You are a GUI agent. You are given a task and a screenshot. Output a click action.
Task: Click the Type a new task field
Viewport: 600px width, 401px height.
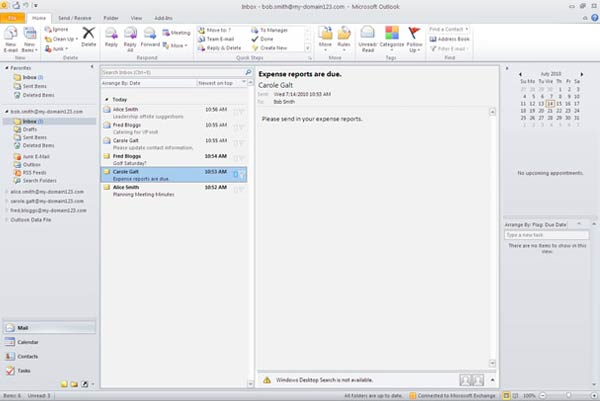[546, 235]
